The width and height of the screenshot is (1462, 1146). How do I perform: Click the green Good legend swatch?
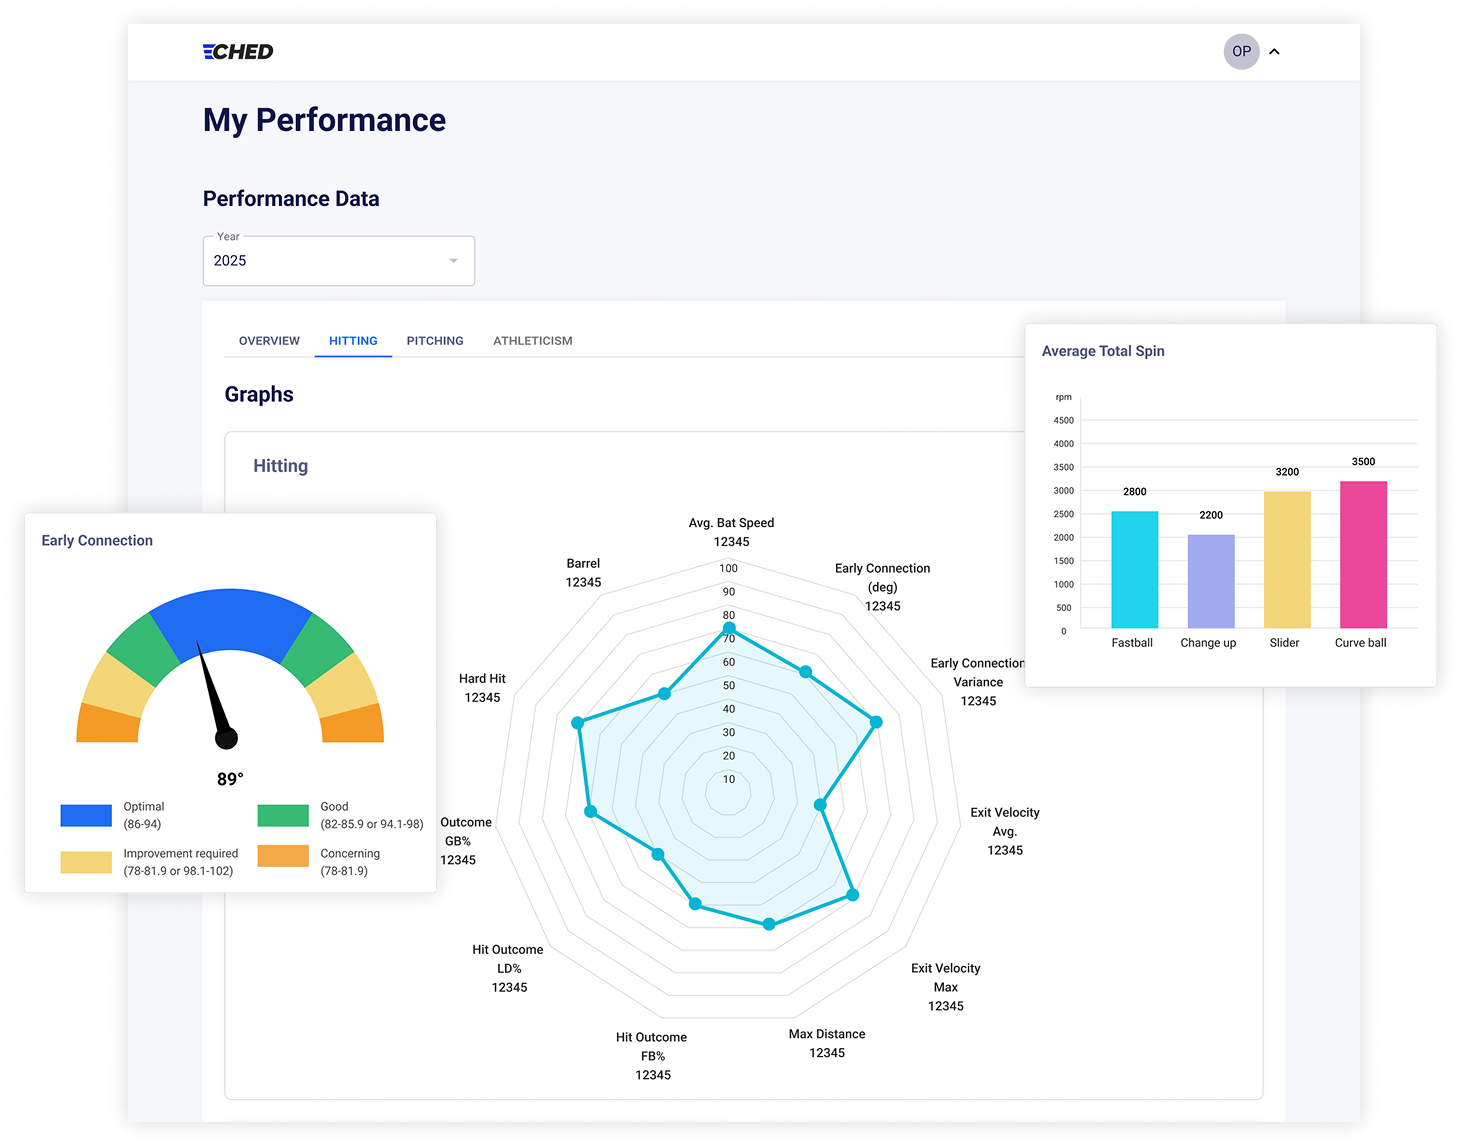tap(283, 815)
